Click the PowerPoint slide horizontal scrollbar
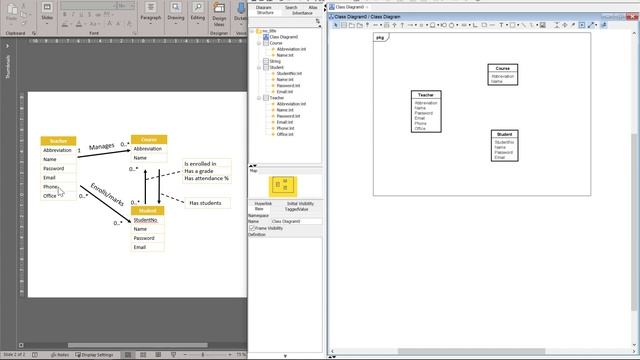The image size is (640, 360). 138,345
